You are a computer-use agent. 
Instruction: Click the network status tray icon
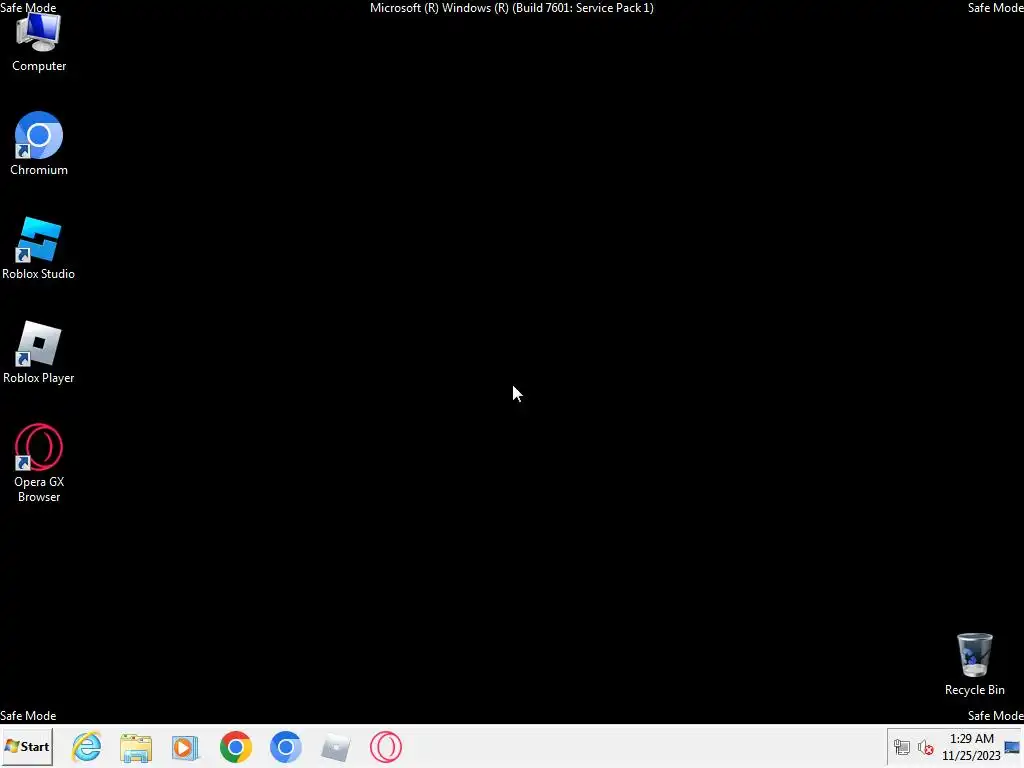click(902, 747)
